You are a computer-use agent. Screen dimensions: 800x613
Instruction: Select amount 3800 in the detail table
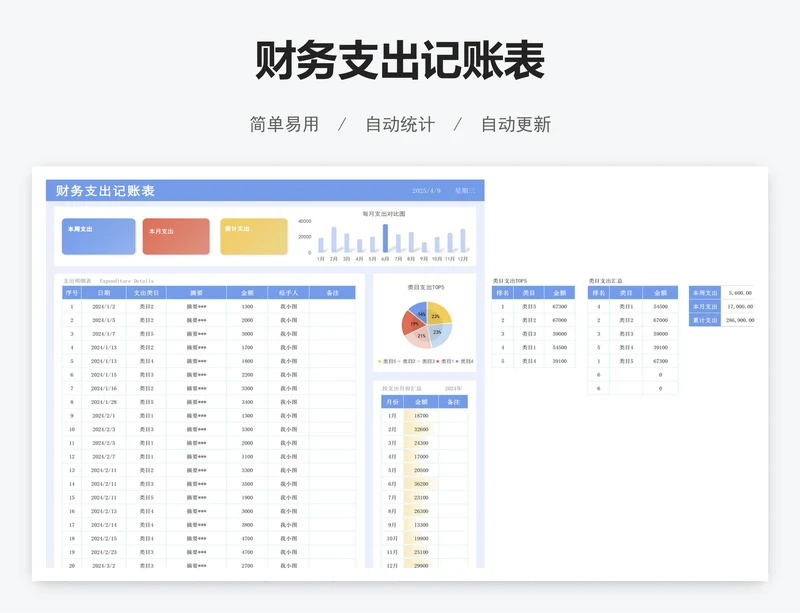[247, 525]
